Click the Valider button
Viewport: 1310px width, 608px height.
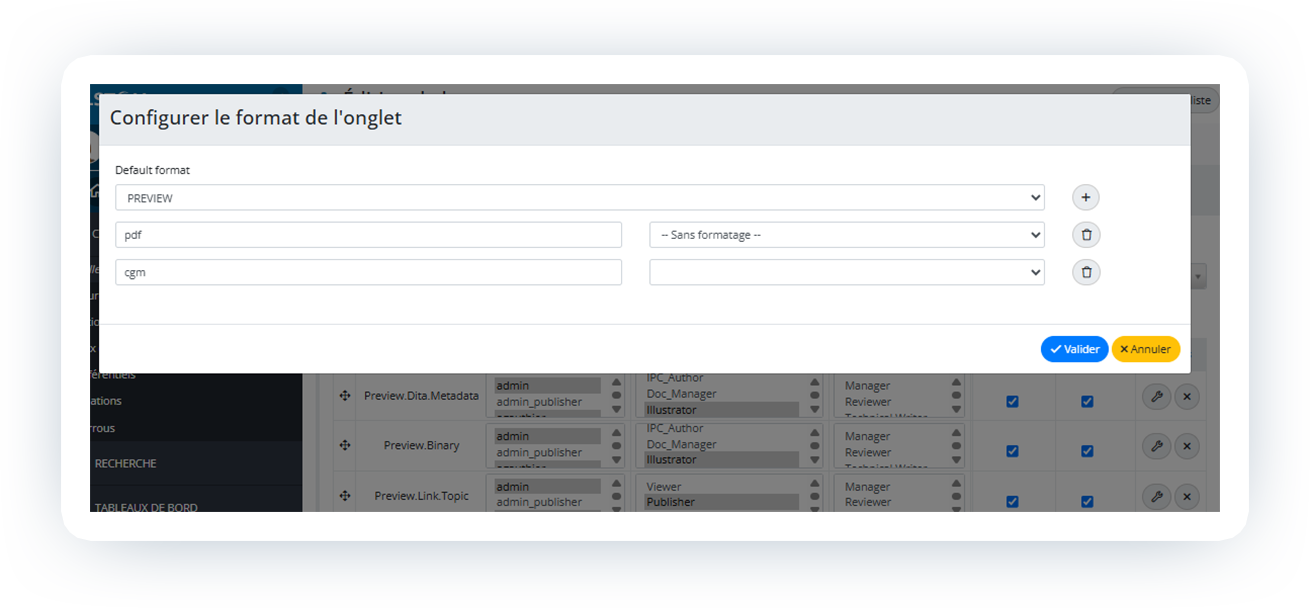pyautogui.click(x=1074, y=349)
